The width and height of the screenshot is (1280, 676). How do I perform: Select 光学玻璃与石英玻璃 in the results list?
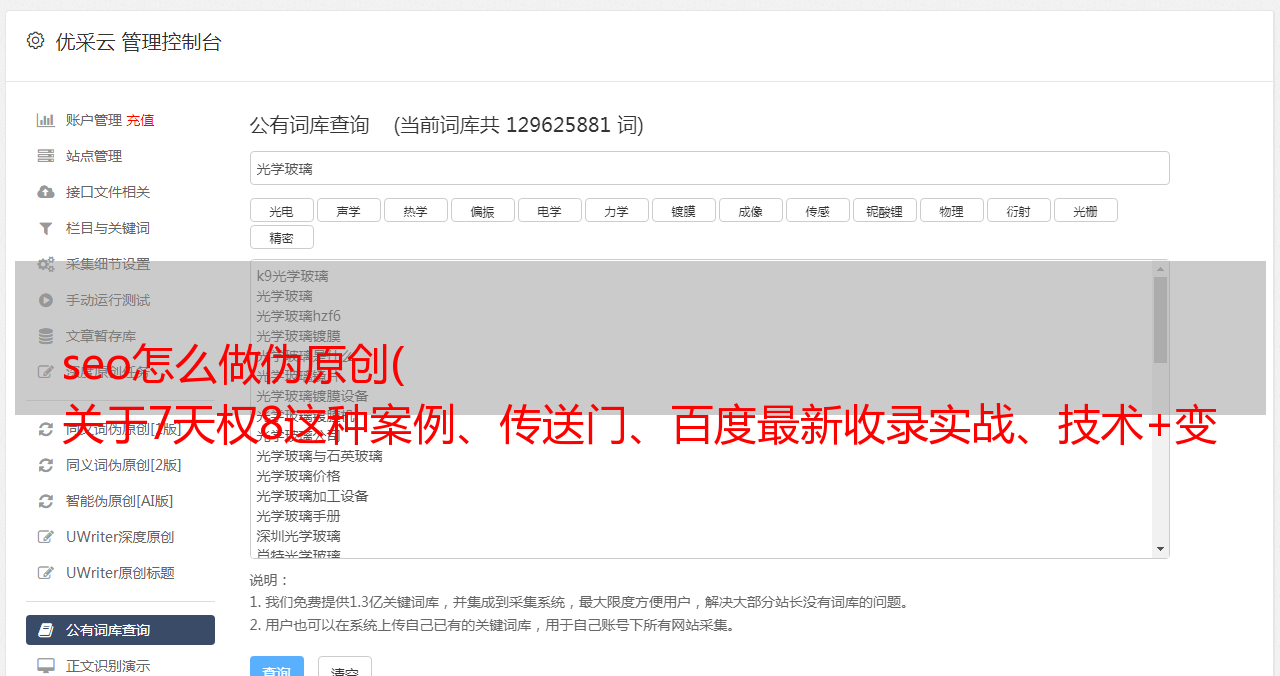319,456
